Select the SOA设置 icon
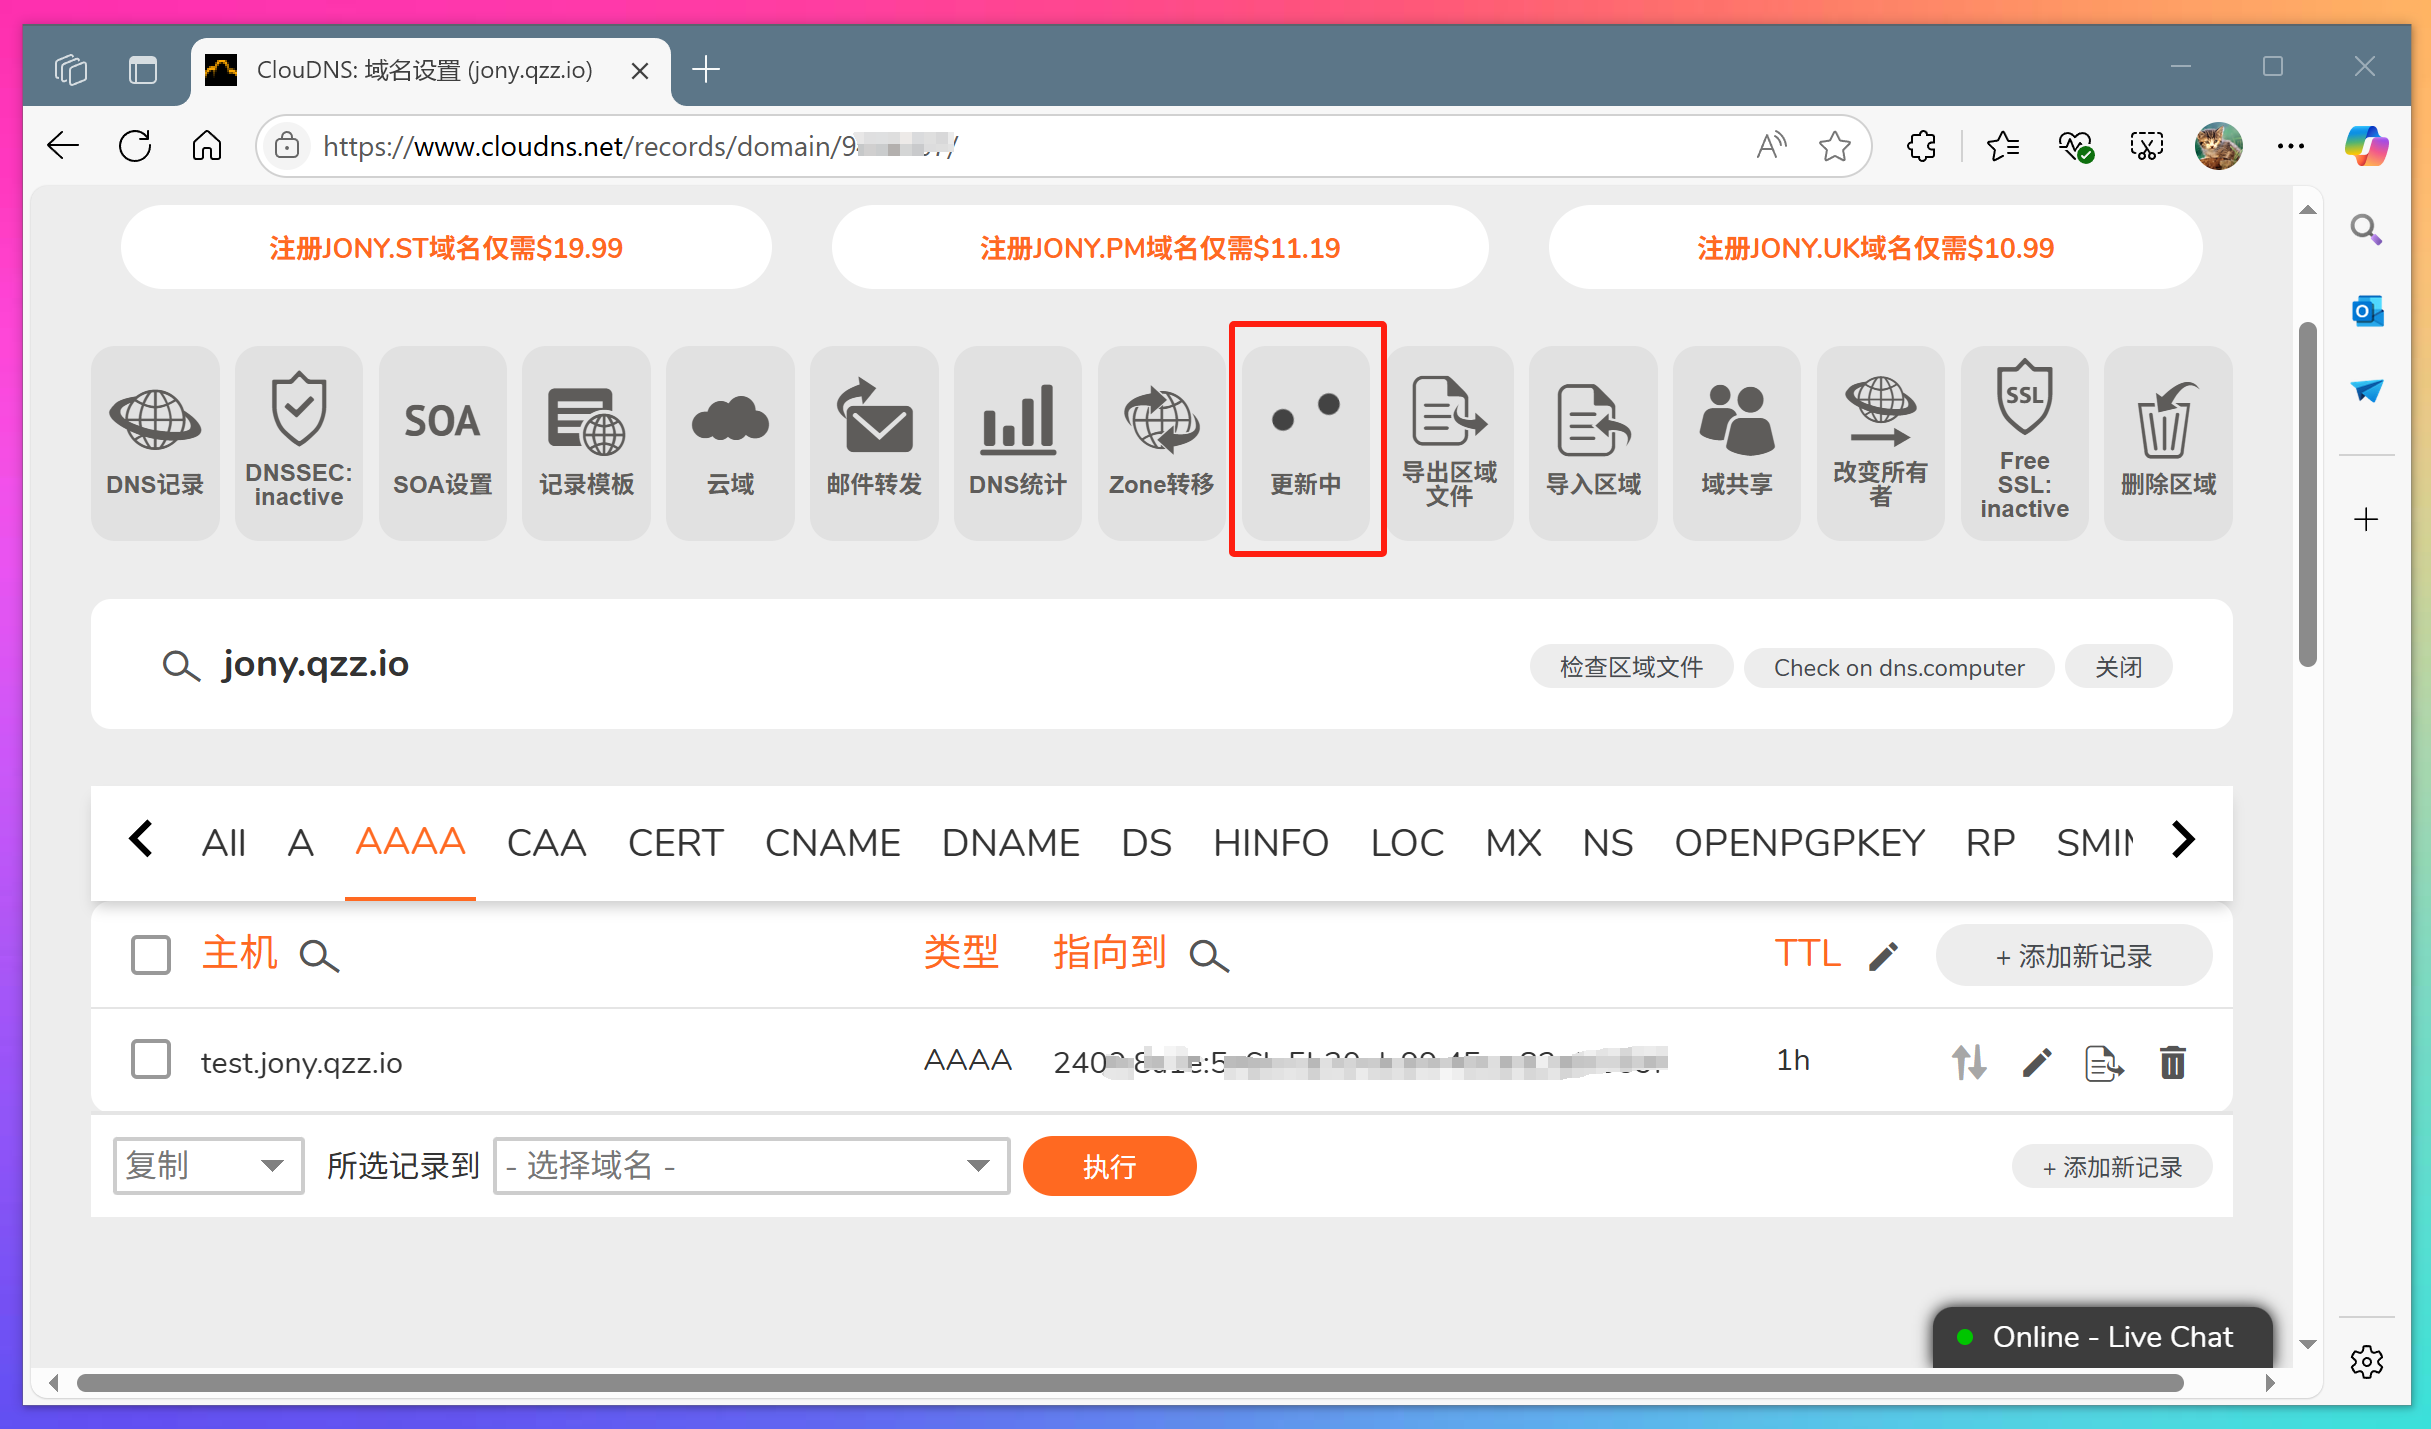This screenshot has height=1429, width=2431. coord(442,441)
